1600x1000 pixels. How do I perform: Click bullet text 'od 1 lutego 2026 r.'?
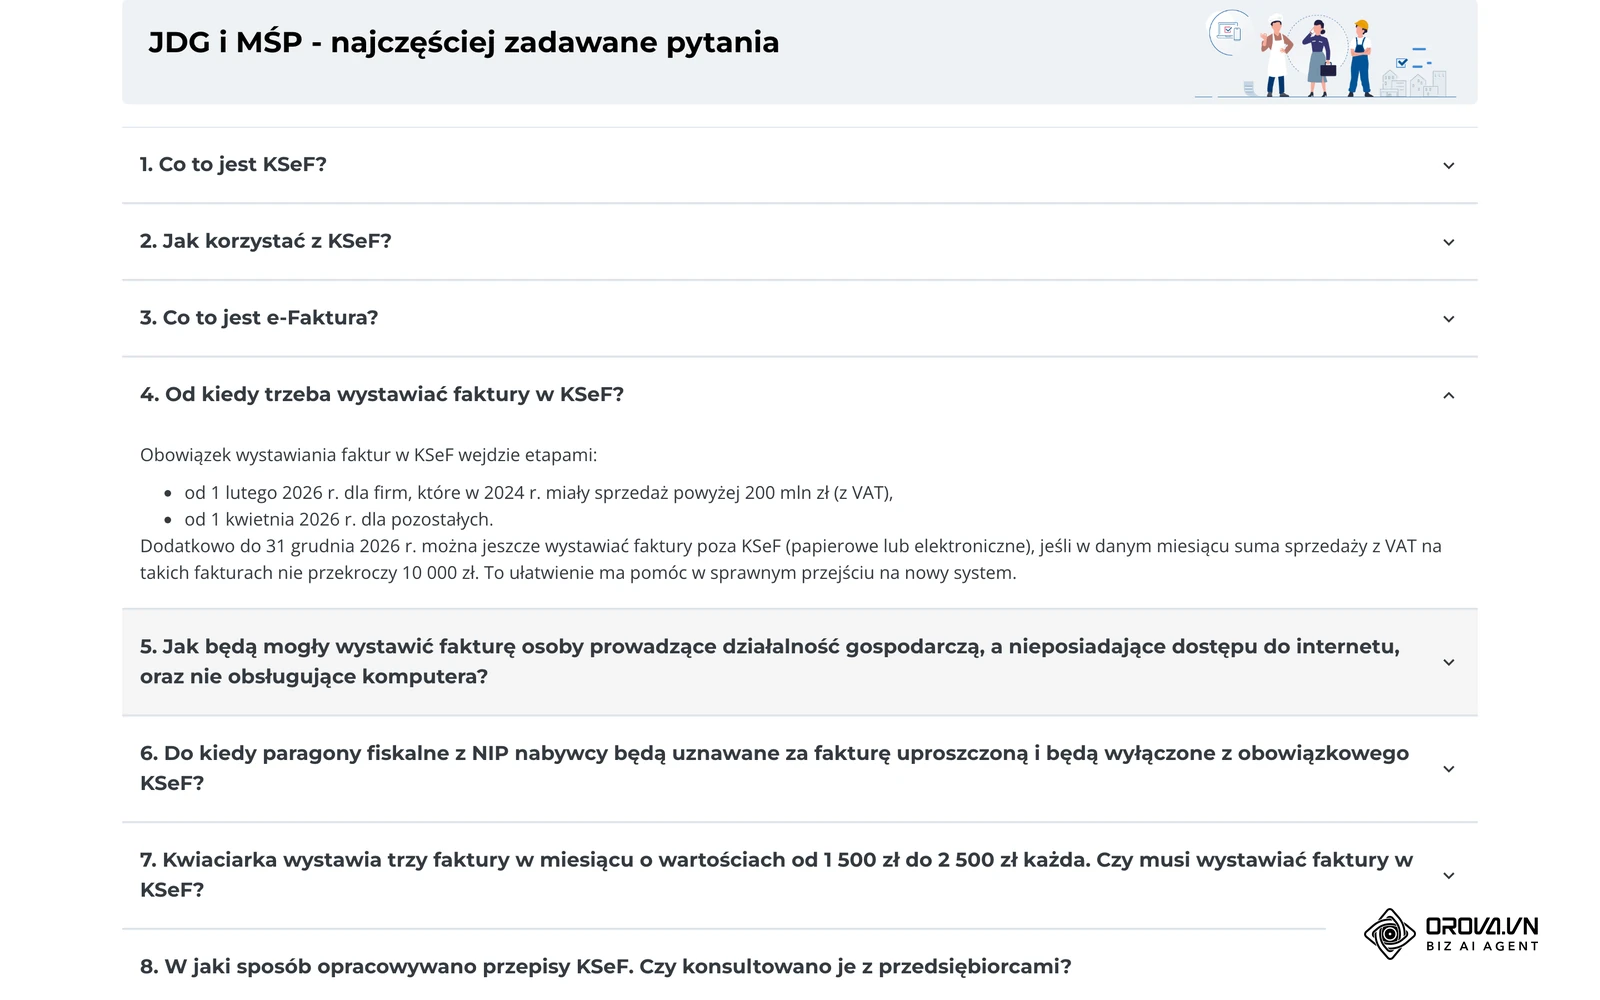coord(539,493)
